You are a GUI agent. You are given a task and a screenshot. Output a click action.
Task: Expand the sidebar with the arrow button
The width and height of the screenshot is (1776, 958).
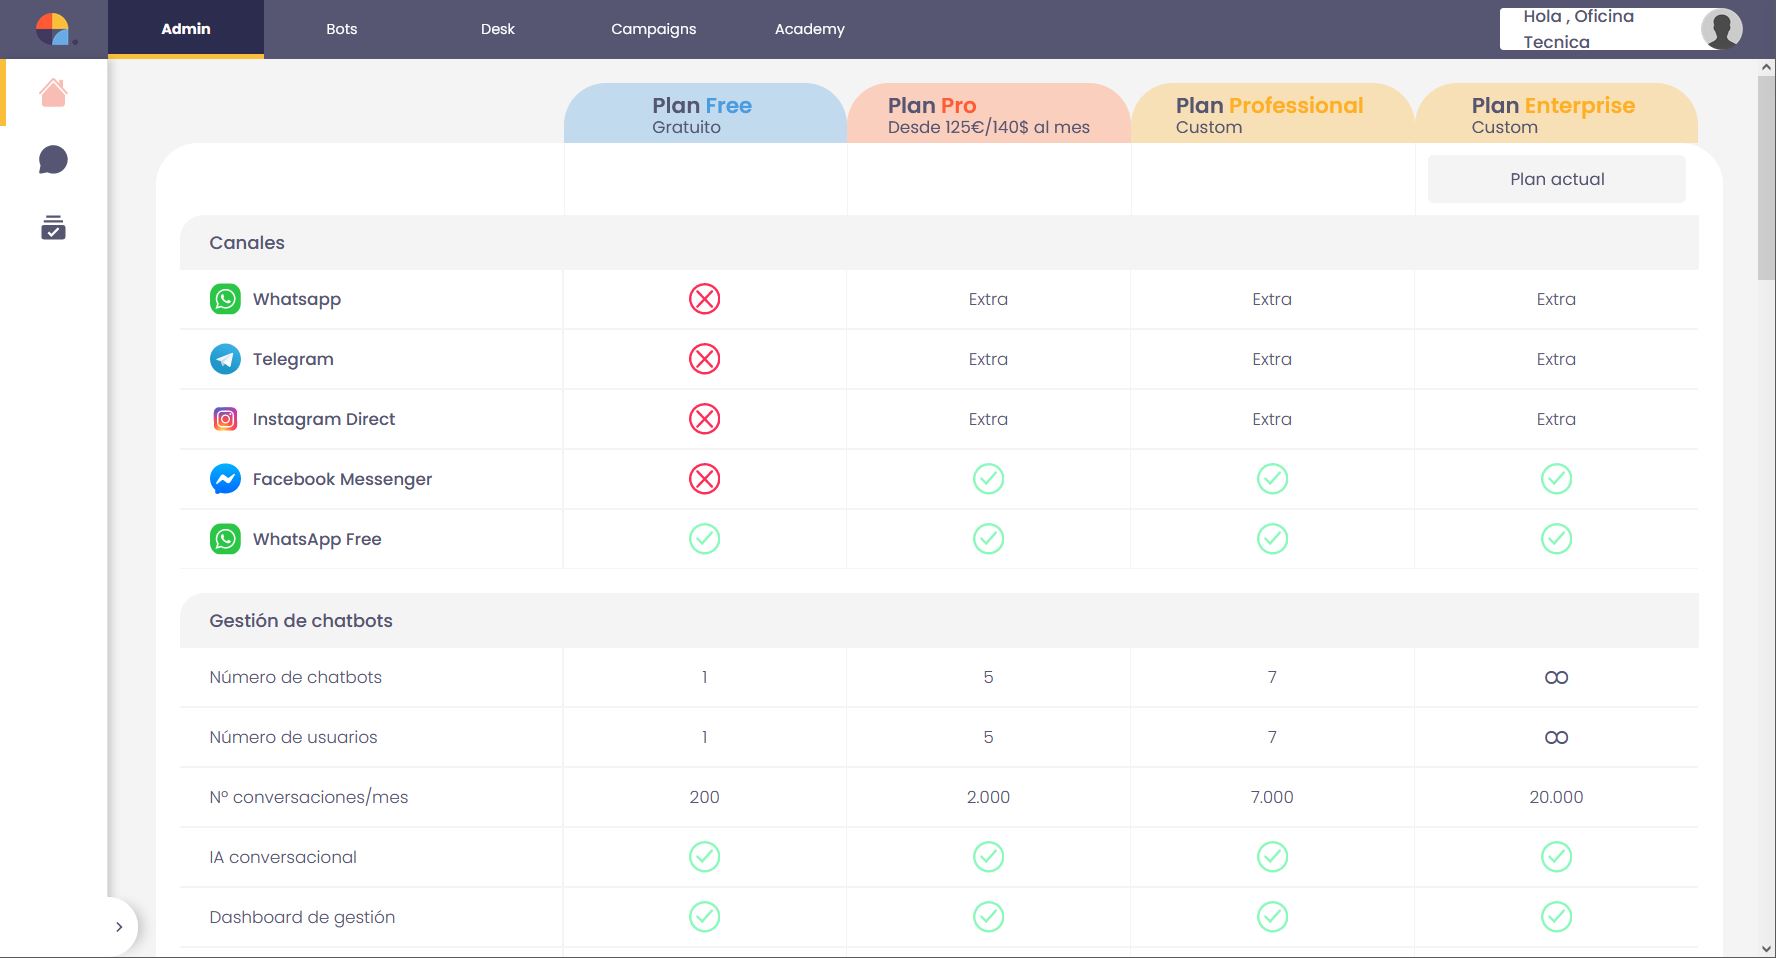coord(119,927)
